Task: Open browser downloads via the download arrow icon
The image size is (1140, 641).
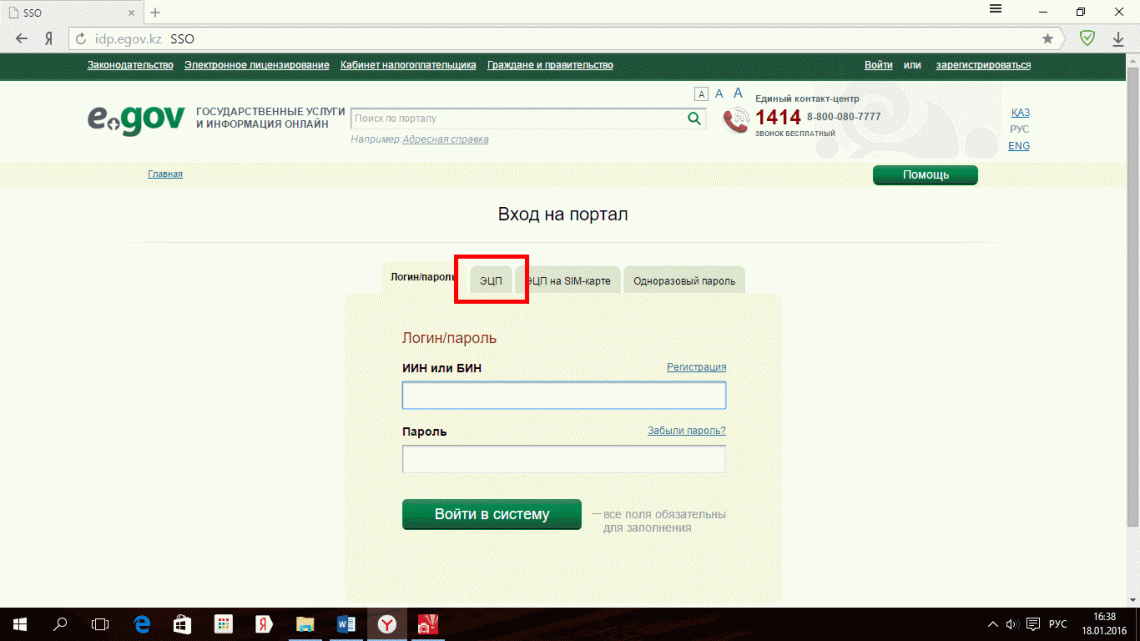Action: coord(1118,36)
